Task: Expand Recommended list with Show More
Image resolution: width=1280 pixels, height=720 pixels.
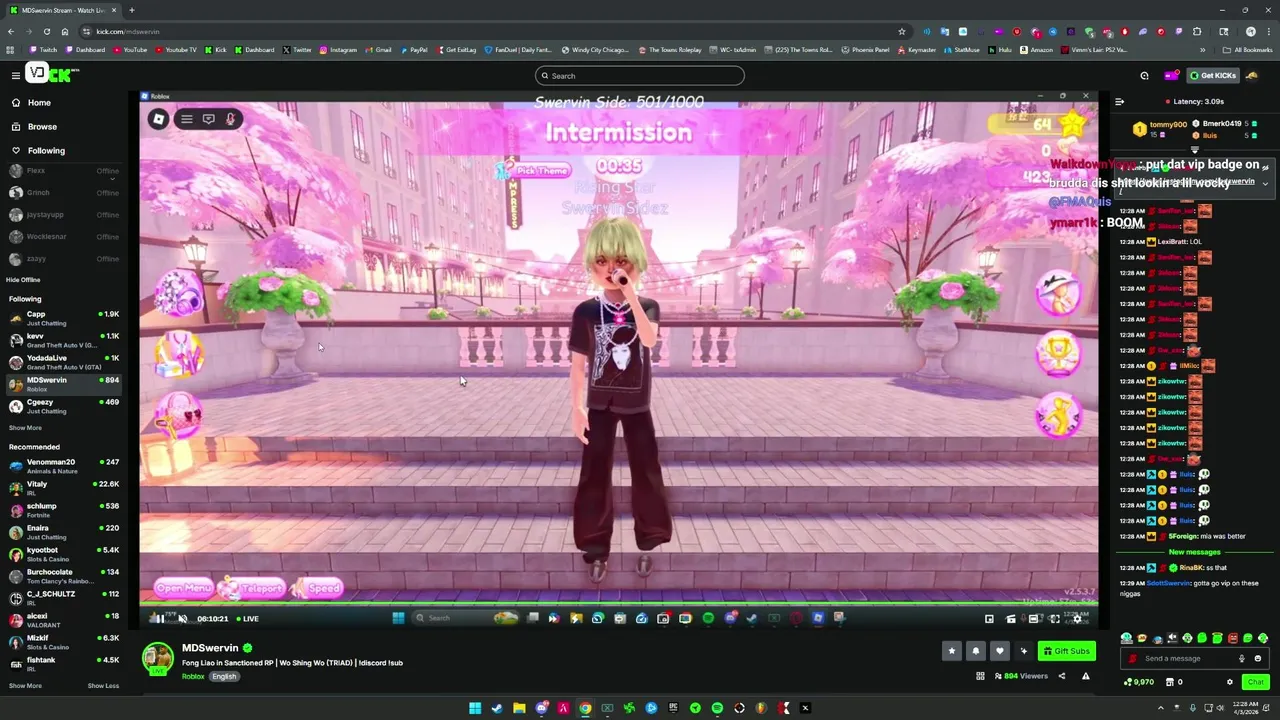Action: tap(25, 686)
